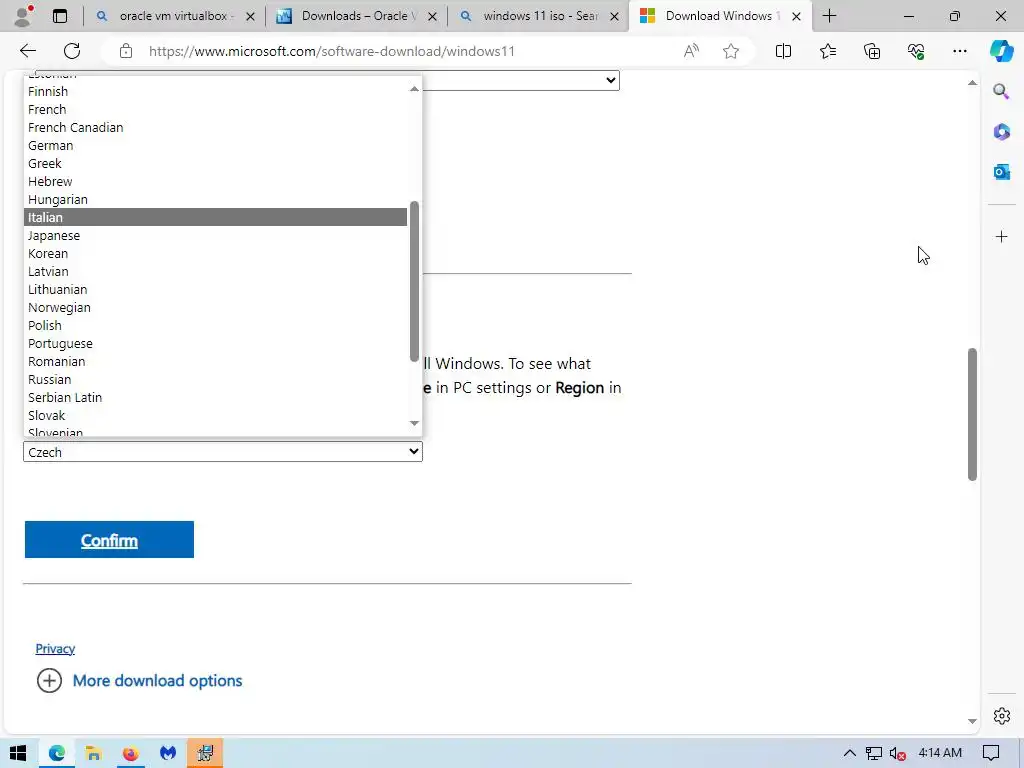Open the pinned setup app on taskbar
The width and height of the screenshot is (1024, 768).
(x=205, y=753)
